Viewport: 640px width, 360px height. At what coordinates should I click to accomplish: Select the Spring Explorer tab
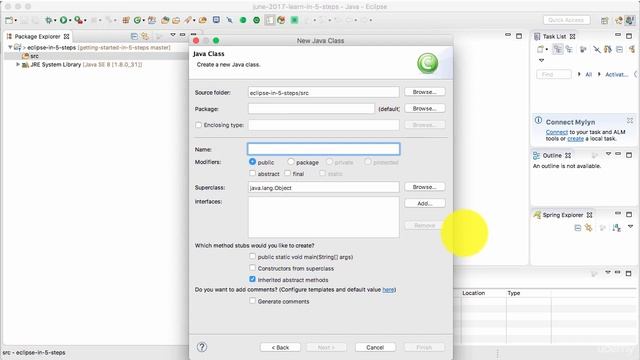(x=562, y=215)
